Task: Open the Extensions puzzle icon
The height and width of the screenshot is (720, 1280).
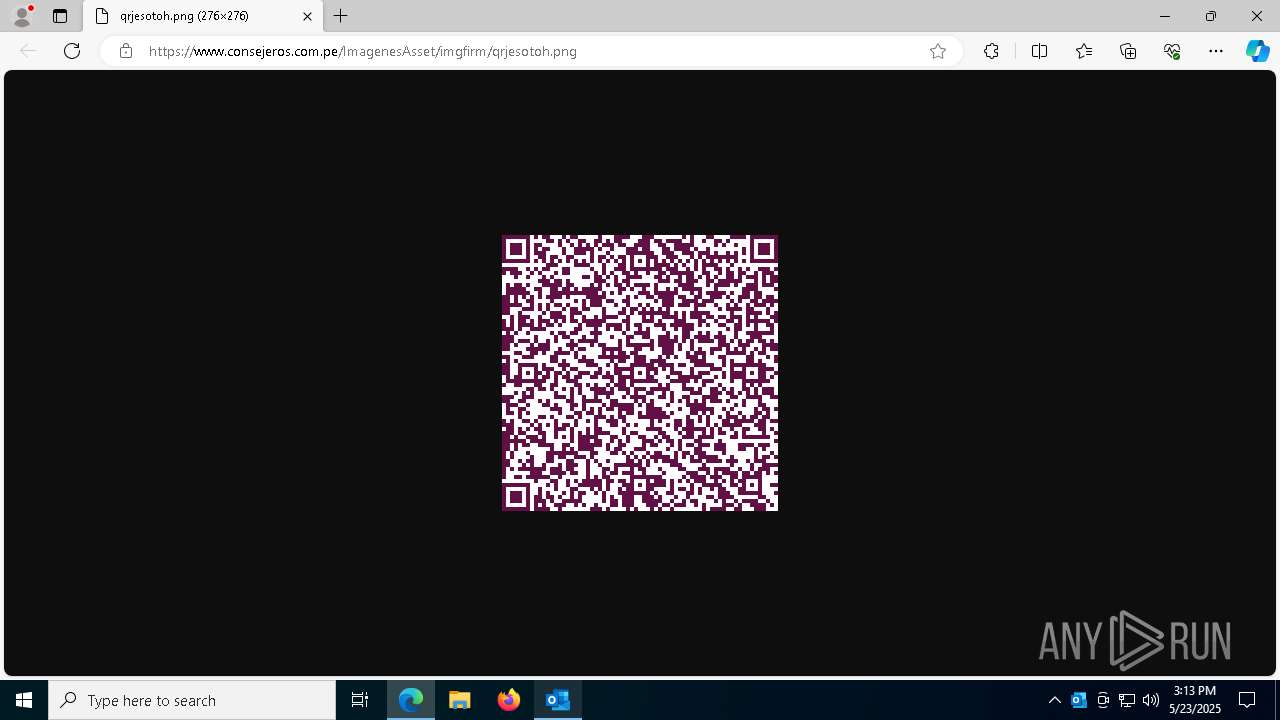Action: pyautogui.click(x=991, y=51)
